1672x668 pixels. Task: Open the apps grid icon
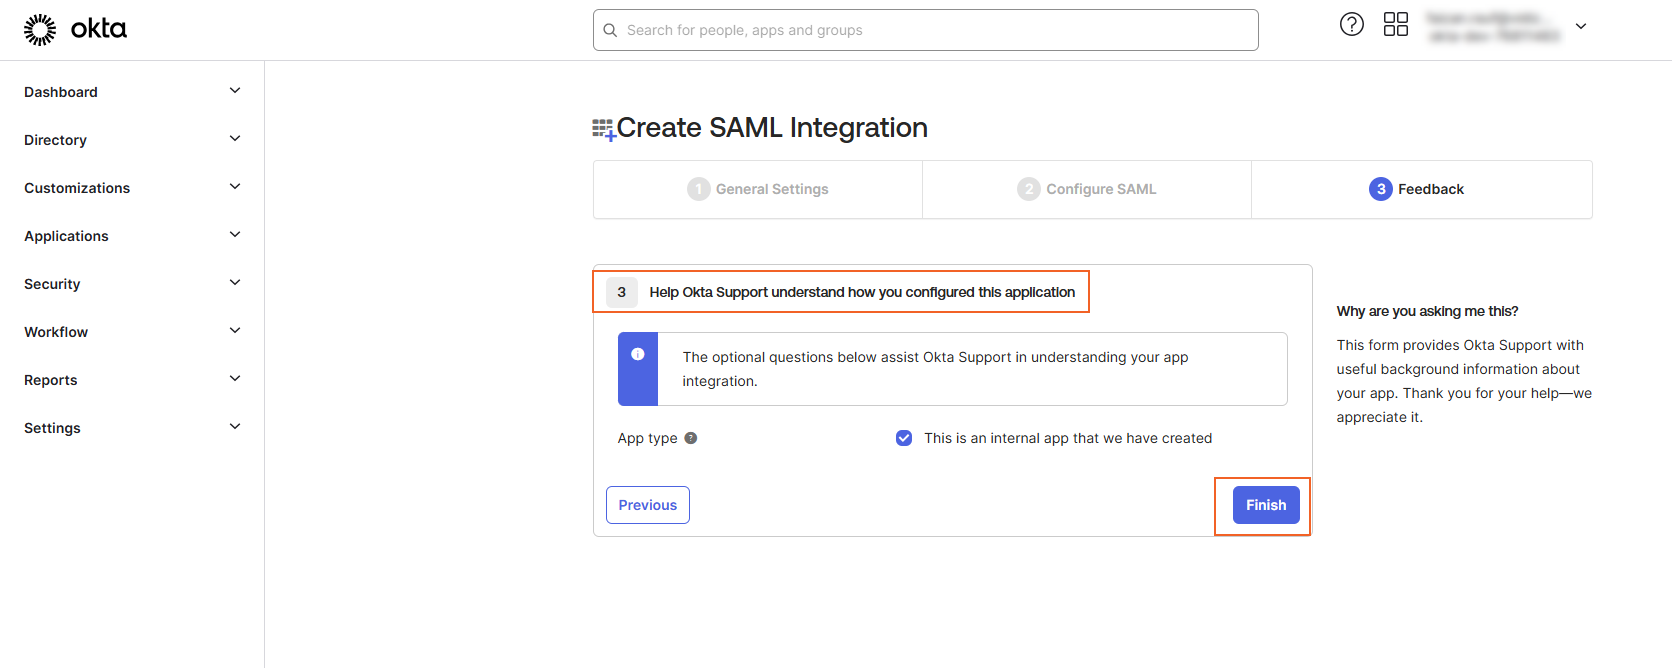[1395, 25]
